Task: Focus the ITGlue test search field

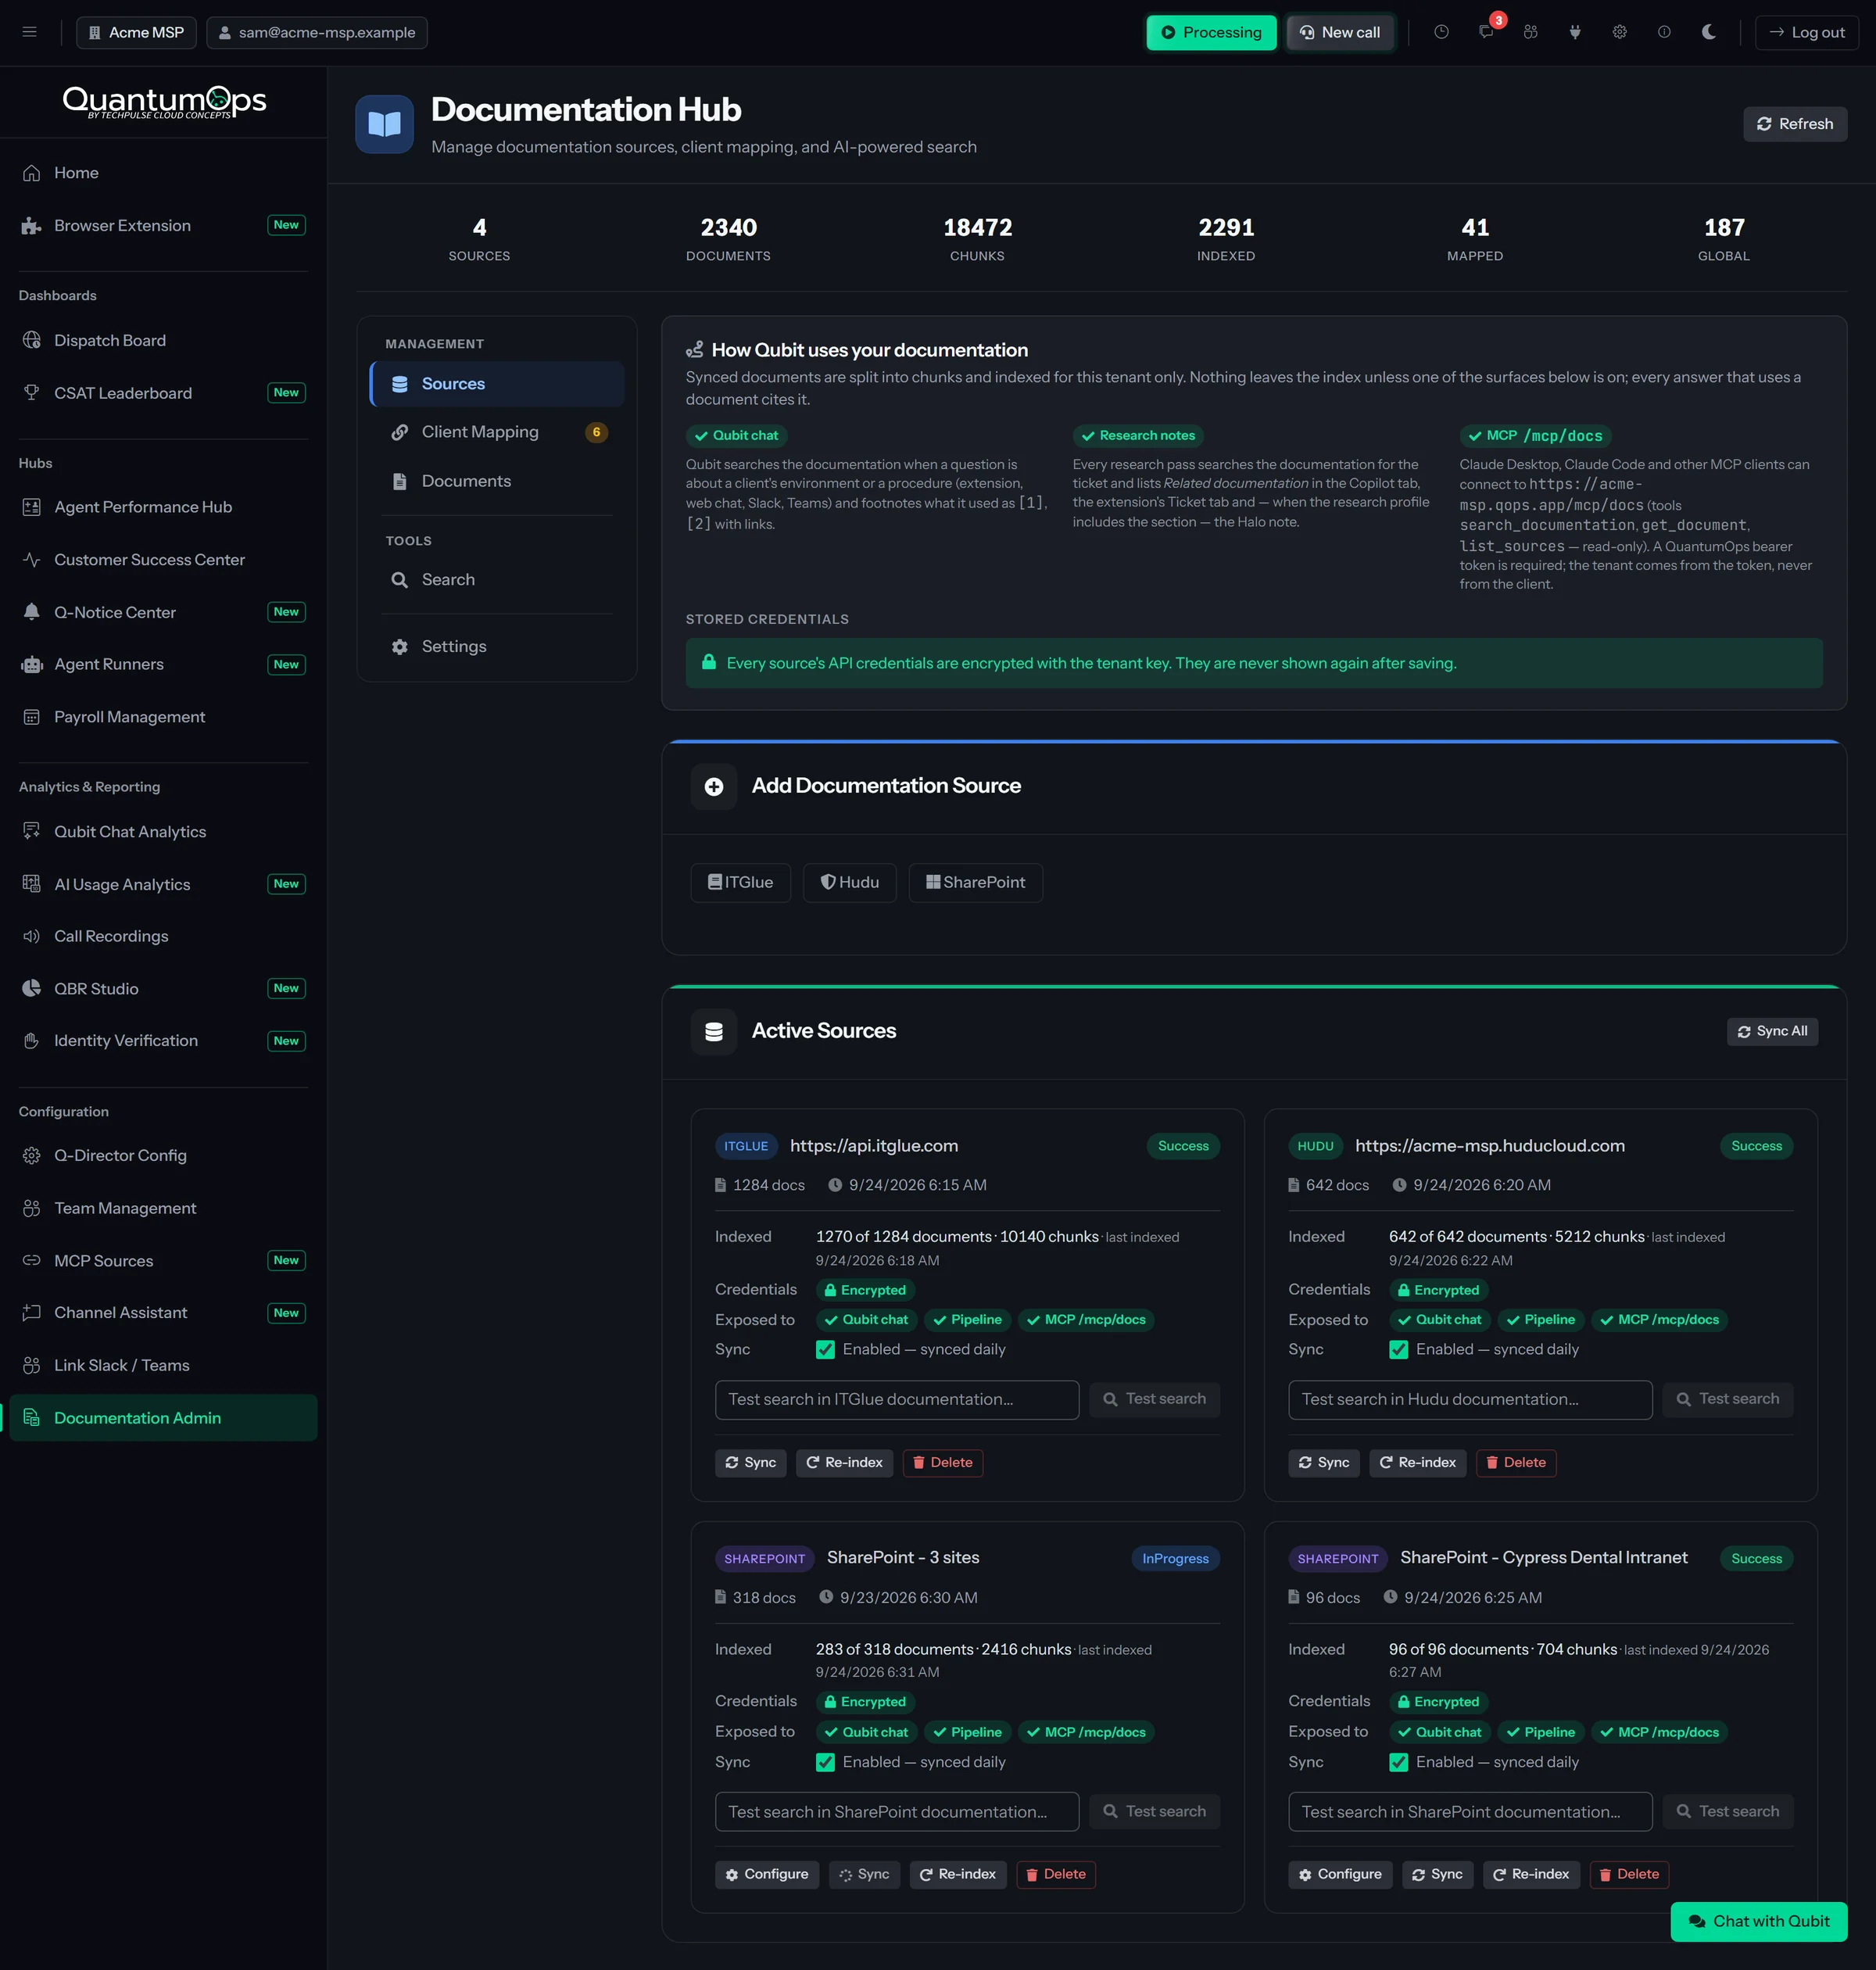Action: point(897,1400)
